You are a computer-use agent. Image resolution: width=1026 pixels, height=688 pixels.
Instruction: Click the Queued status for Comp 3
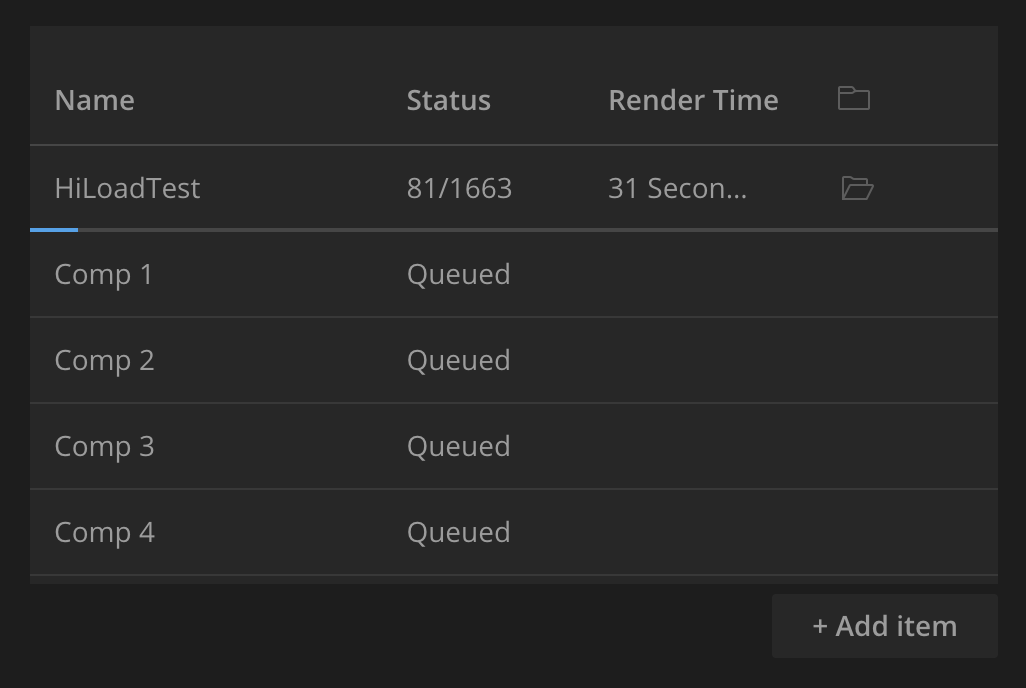click(x=459, y=446)
